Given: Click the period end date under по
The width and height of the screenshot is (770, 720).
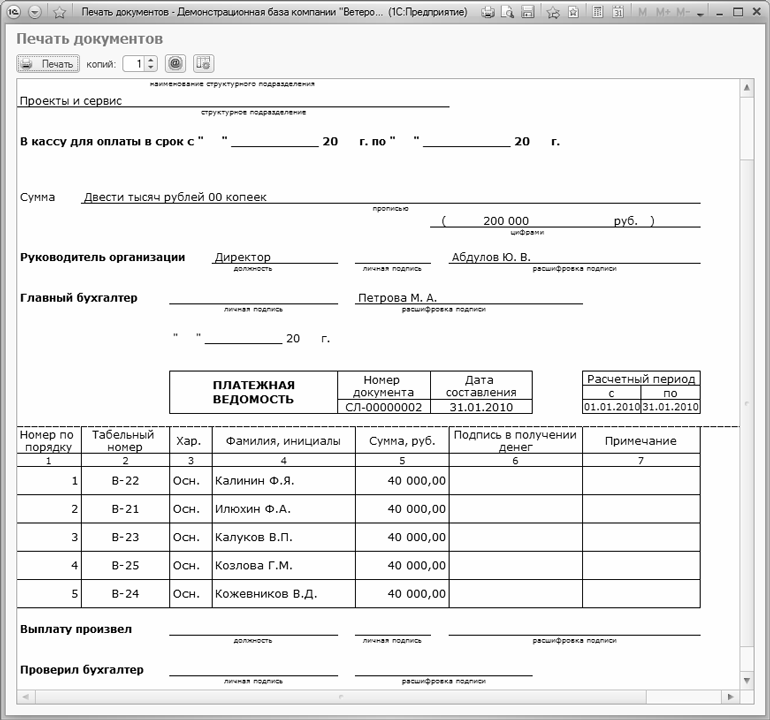Looking at the screenshot, I should tap(670, 407).
